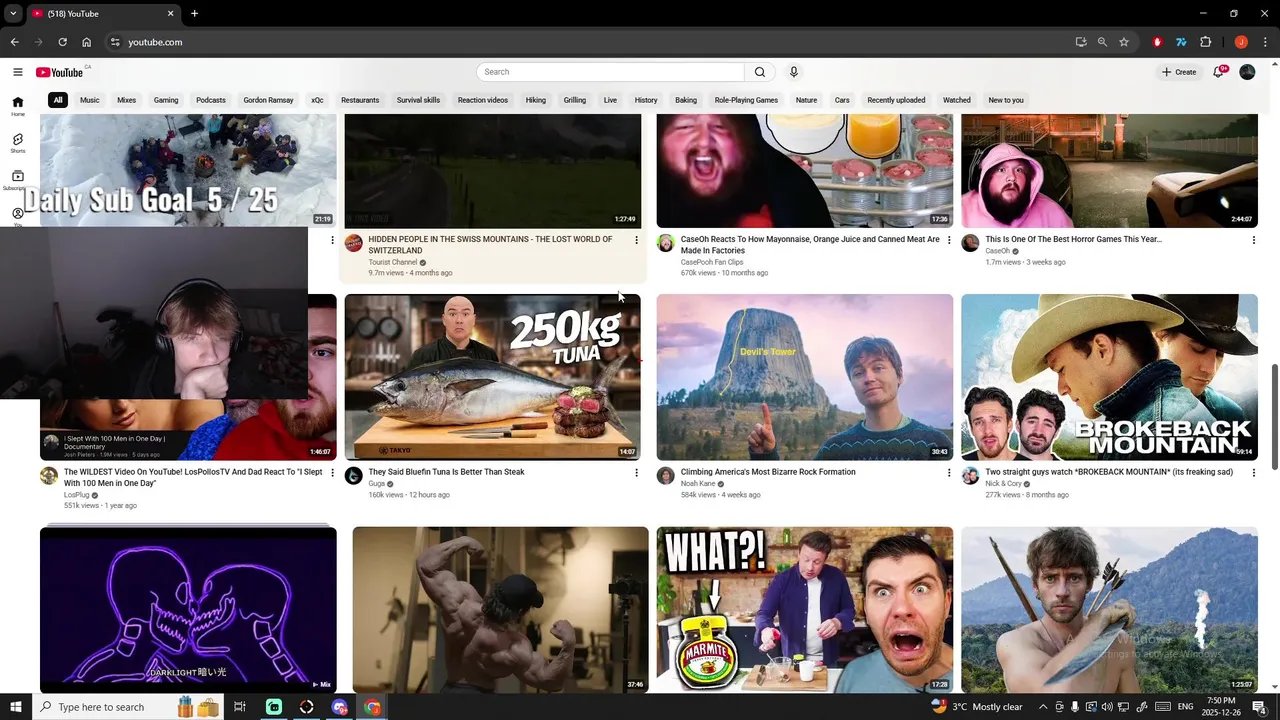Screen dimensions: 1280x720
Task: Bookmark this page with the star
Action: point(1124,42)
